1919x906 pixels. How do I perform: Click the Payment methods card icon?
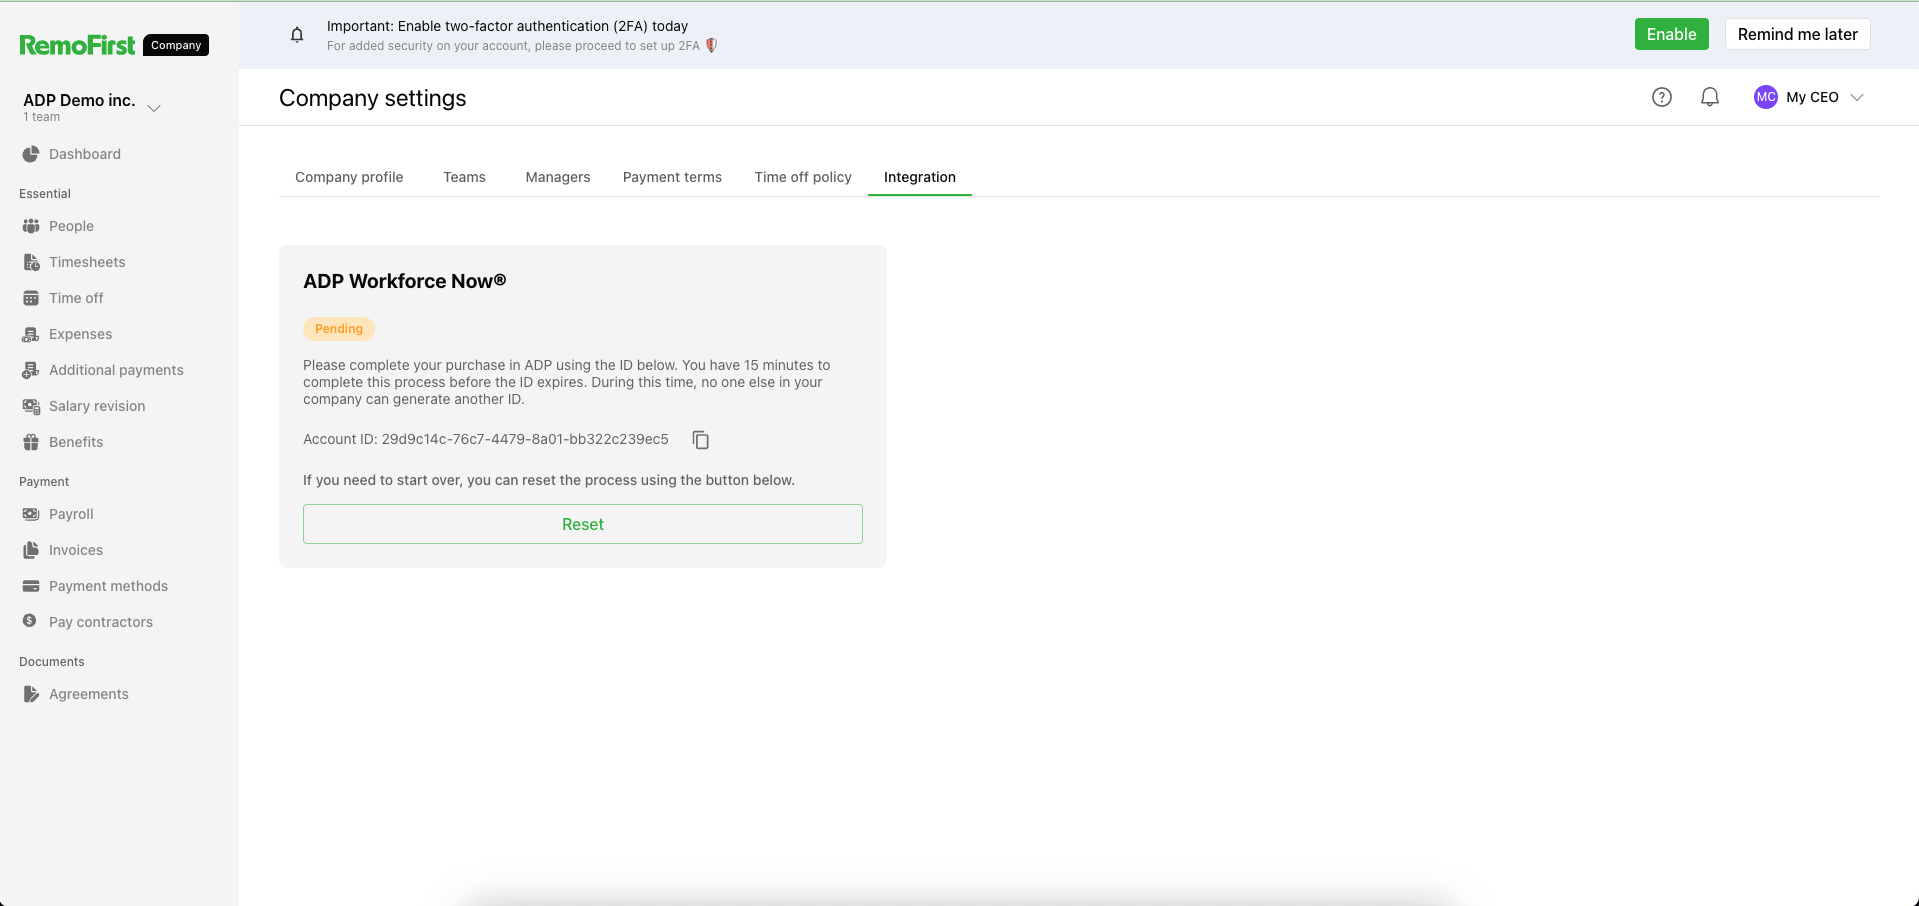(x=31, y=586)
